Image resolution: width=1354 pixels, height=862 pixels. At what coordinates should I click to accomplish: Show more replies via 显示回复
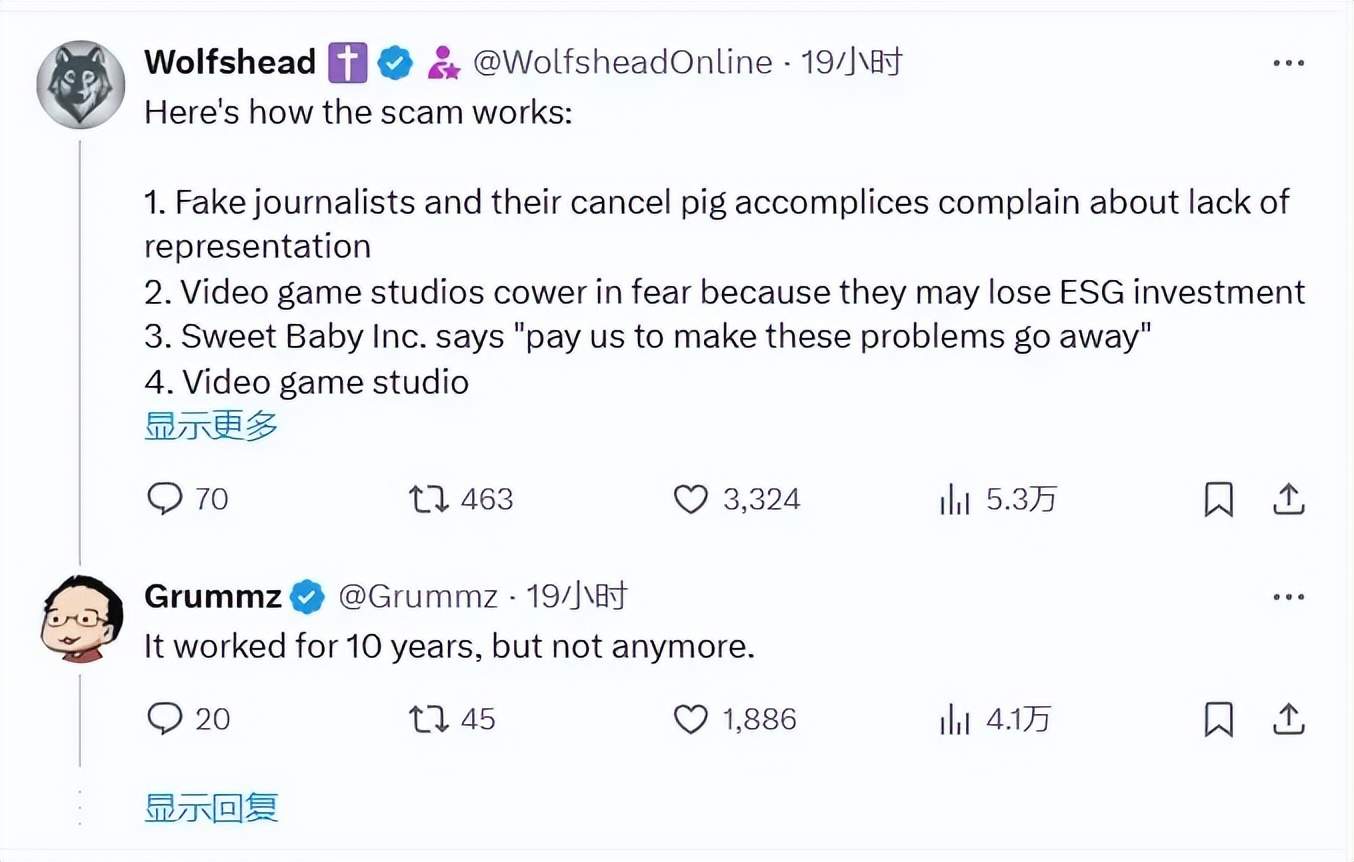coord(211,807)
